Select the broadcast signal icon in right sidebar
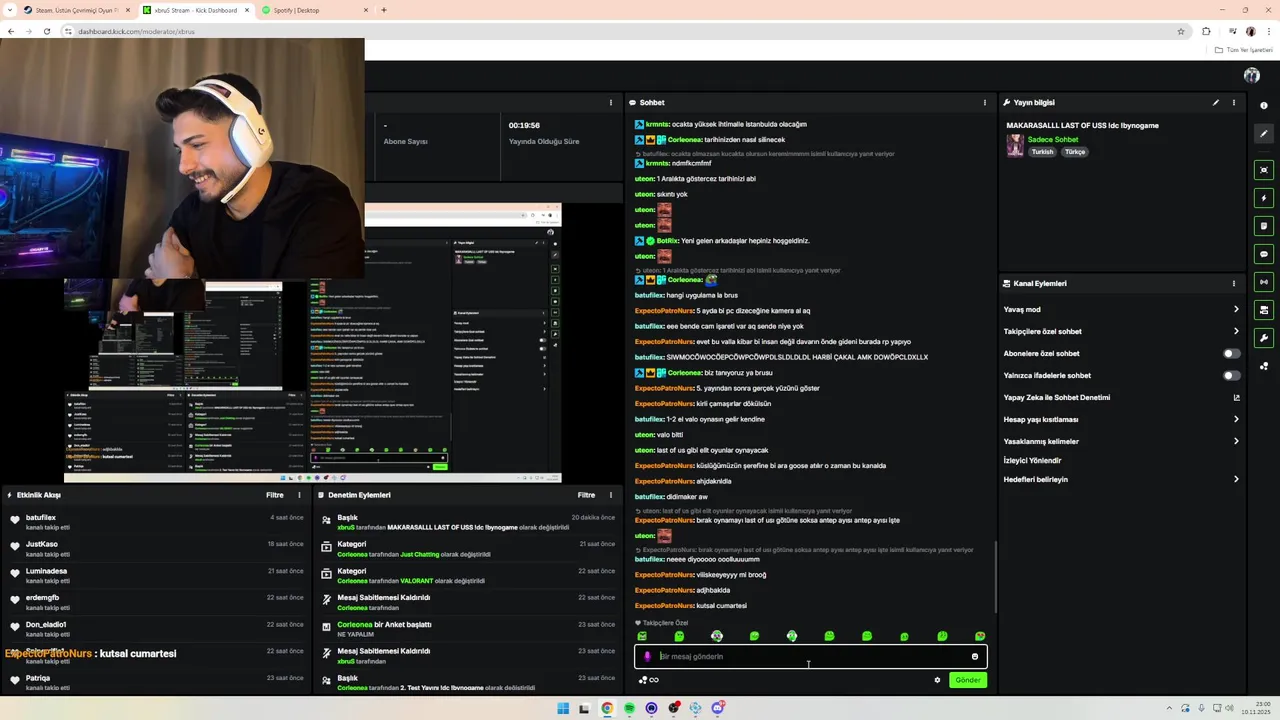This screenshot has height=720, width=1280. coord(1264,282)
